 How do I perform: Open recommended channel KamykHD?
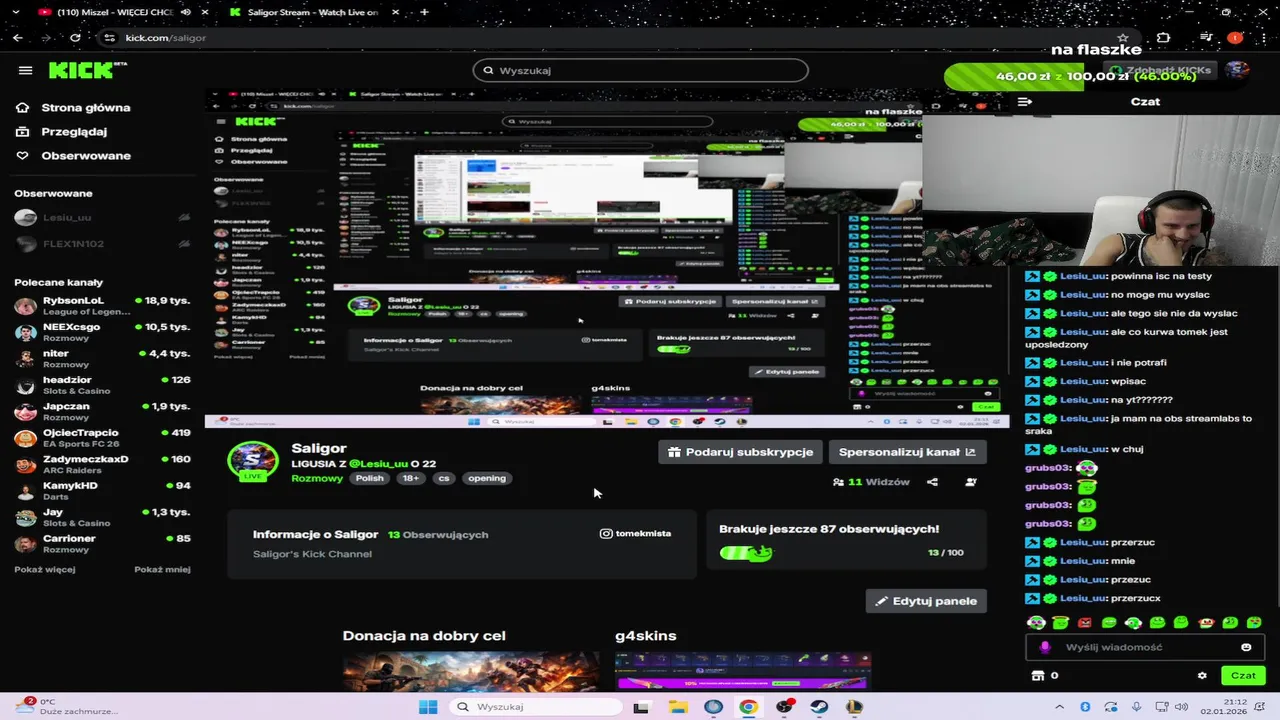click(x=102, y=490)
